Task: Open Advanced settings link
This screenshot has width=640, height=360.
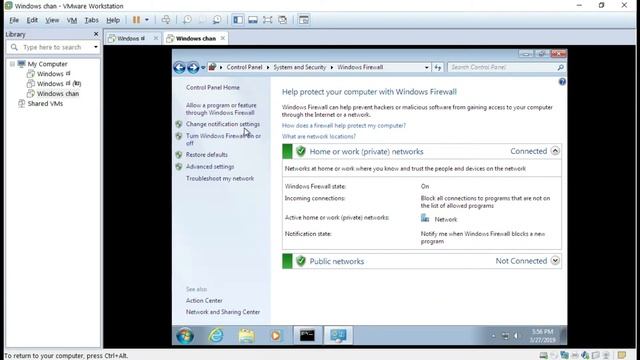Action: [x=210, y=167]
